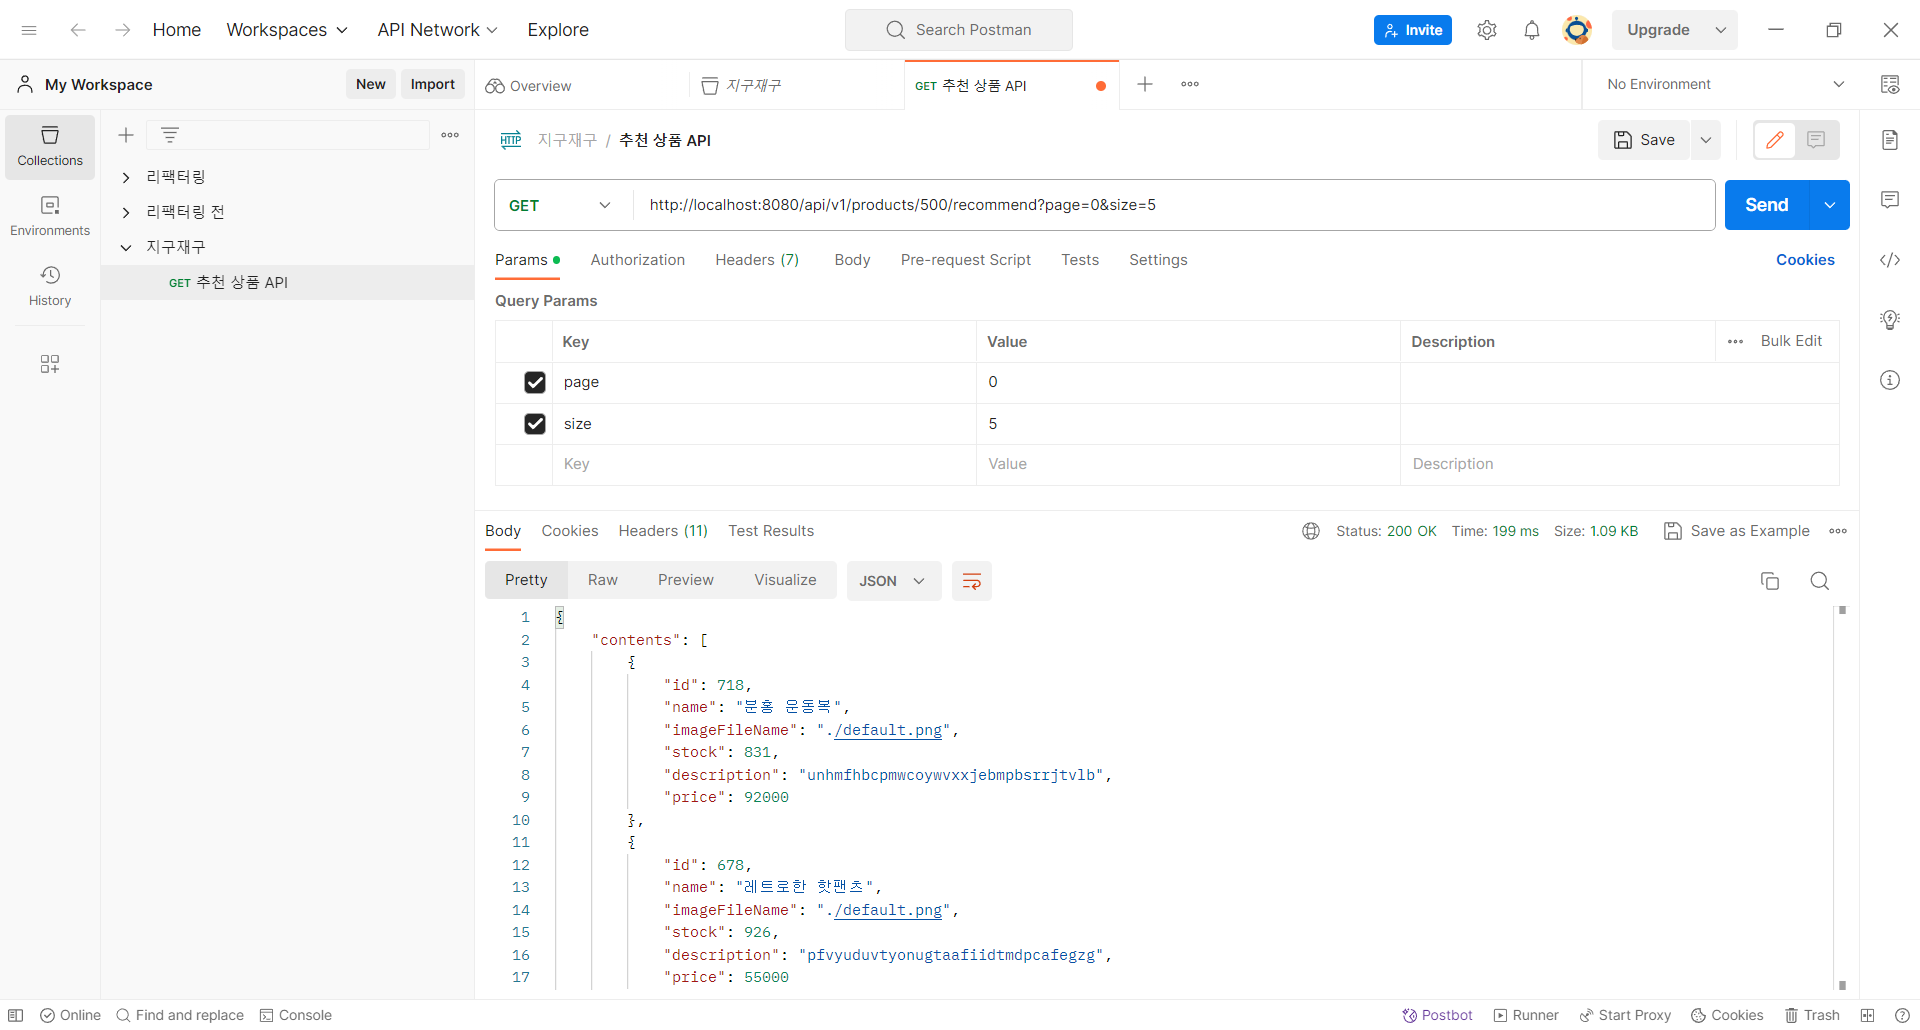Open the settings gear icon
Viewport: 1920px width, 1030px height.
pos(1487,30)
